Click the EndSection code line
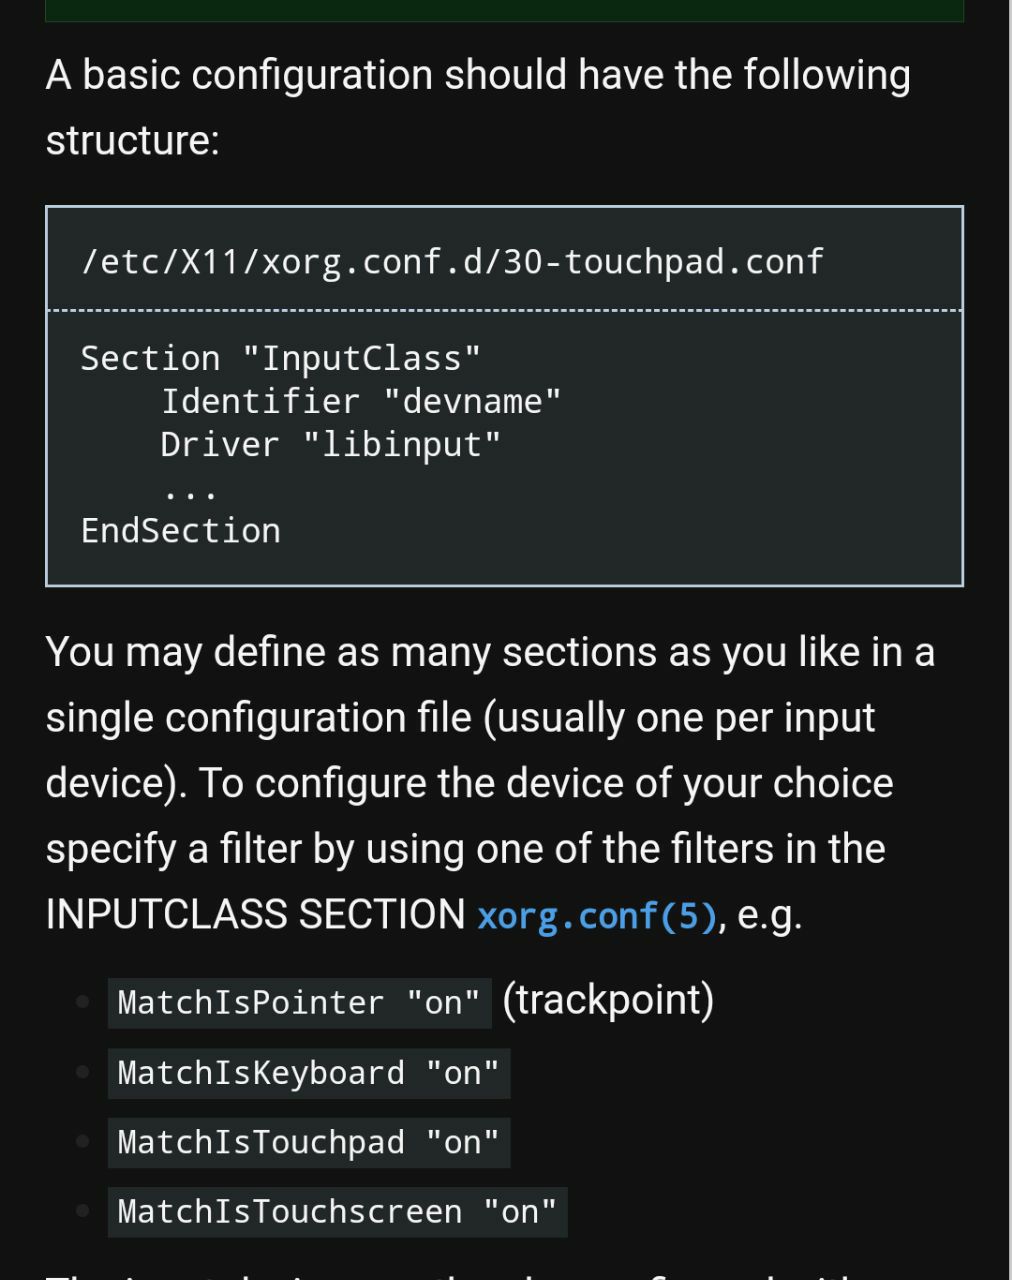Screen dimensions: 1012x1280 [x=181, y=530]
